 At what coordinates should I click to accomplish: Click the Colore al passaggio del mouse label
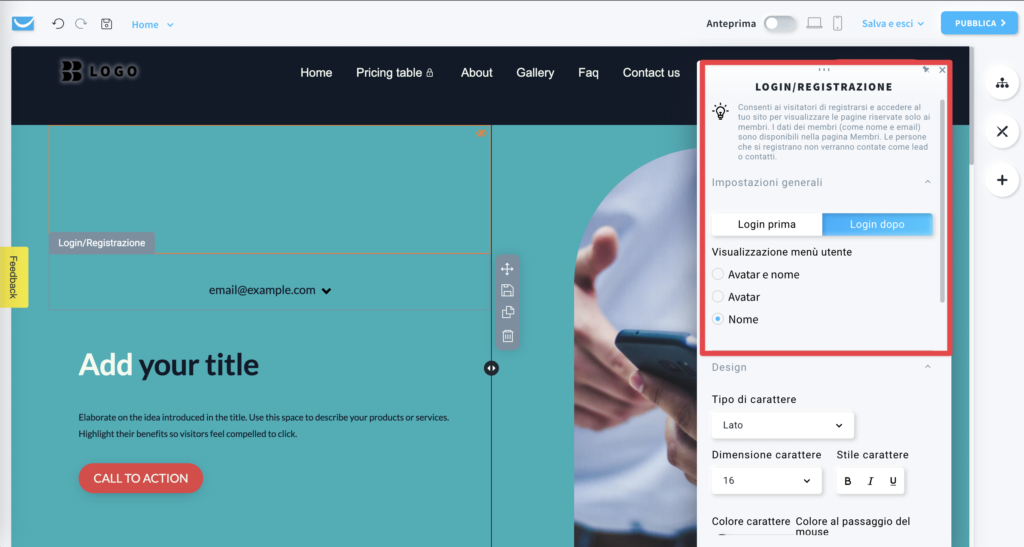pos(852,526)
